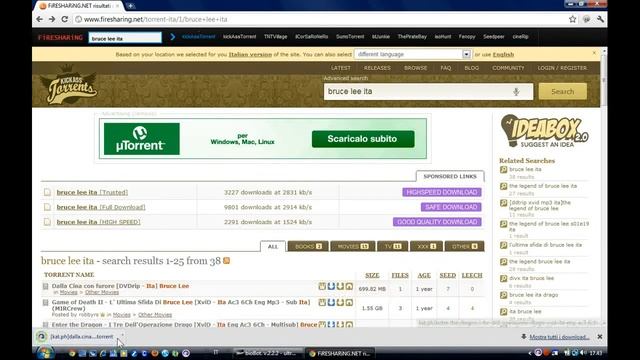Click first yellow icon in Dalla Cina con furore row
This screenshot has height=360, width=640.
point(322,286)
